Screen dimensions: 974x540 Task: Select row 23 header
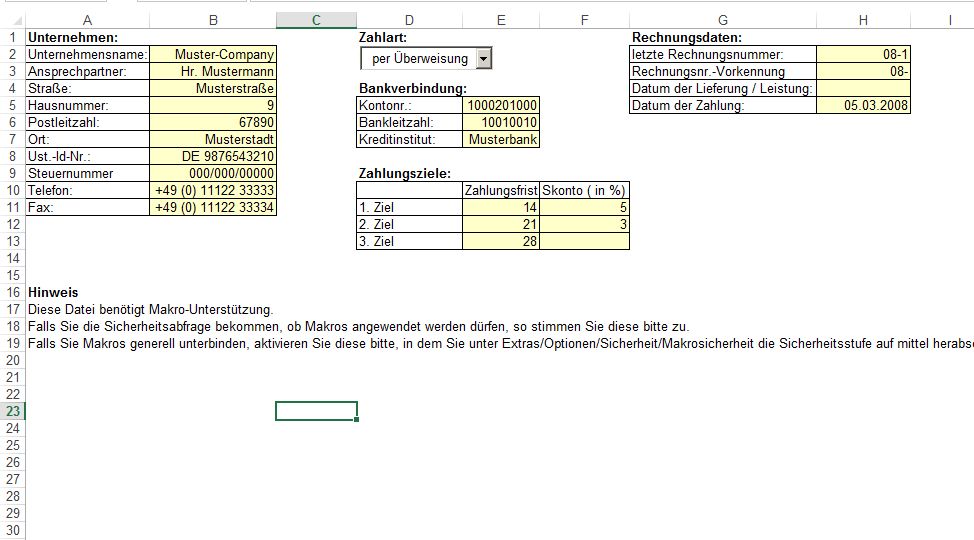(12, 411)
